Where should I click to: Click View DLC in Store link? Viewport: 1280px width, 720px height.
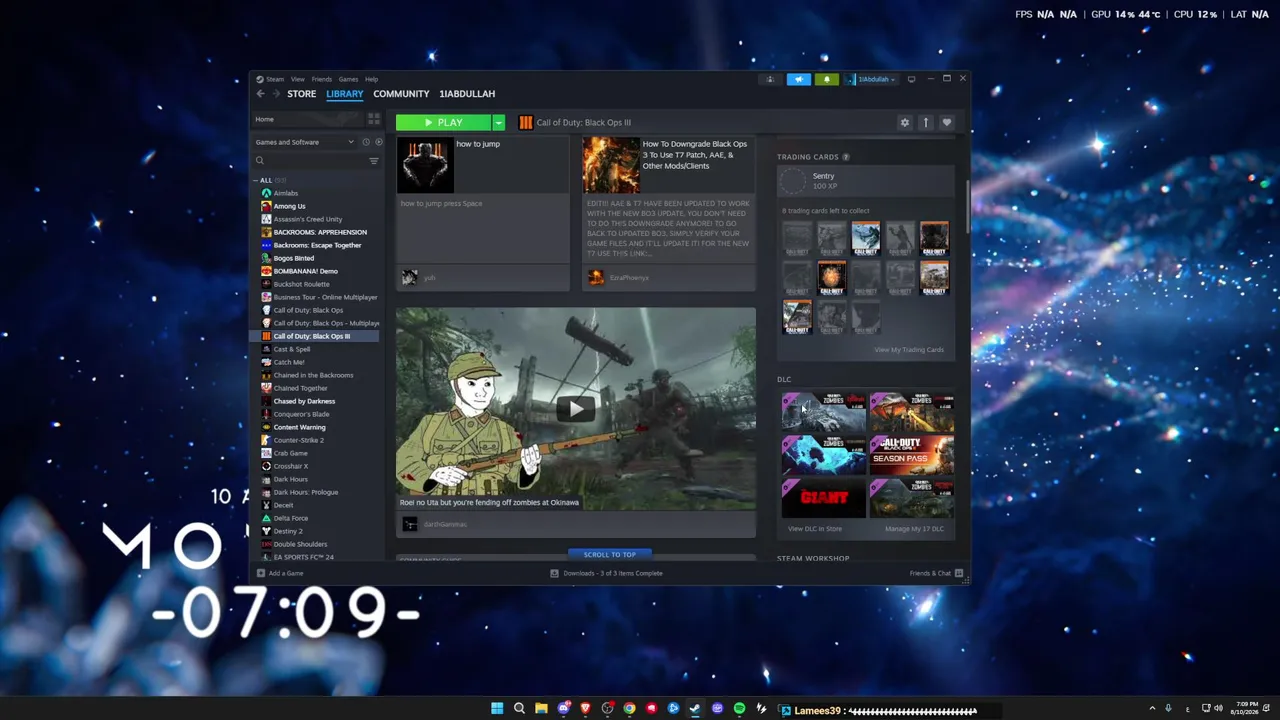pos(815,529)
